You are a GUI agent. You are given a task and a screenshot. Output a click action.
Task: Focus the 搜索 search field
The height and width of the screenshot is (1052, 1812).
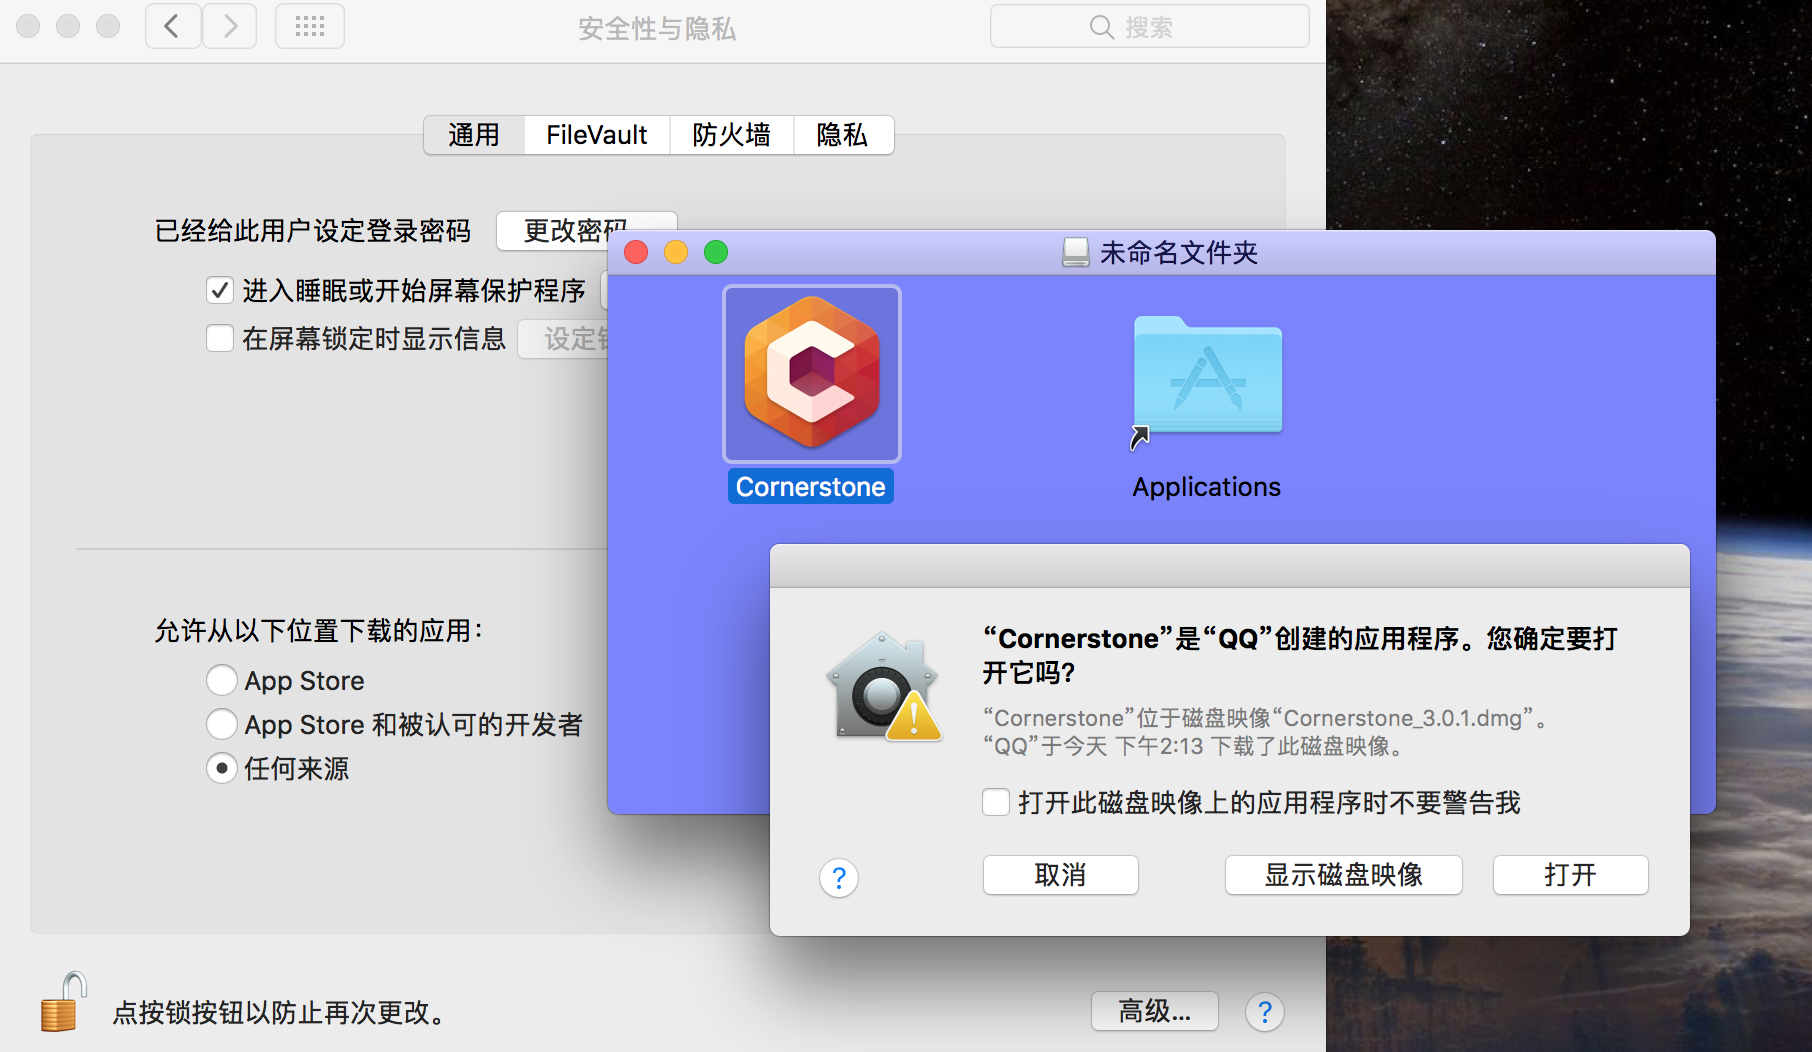[1149, 26]
